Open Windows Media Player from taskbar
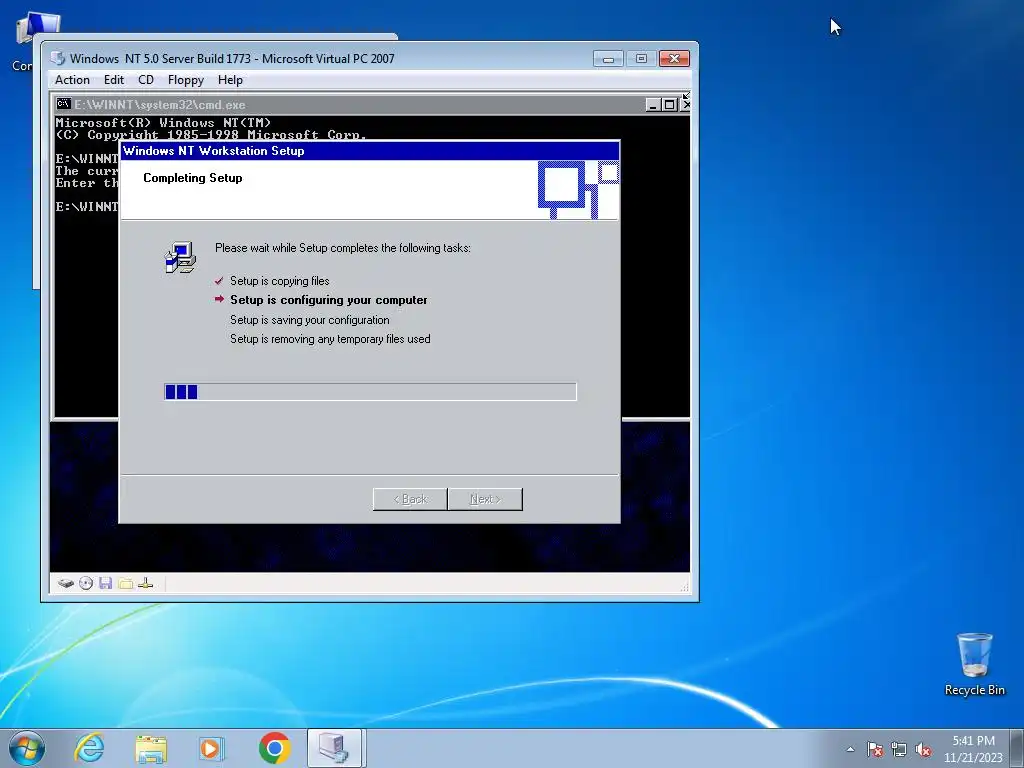Image resolution: width=1024 pixels, height=768 pixels. click(212, 748)
